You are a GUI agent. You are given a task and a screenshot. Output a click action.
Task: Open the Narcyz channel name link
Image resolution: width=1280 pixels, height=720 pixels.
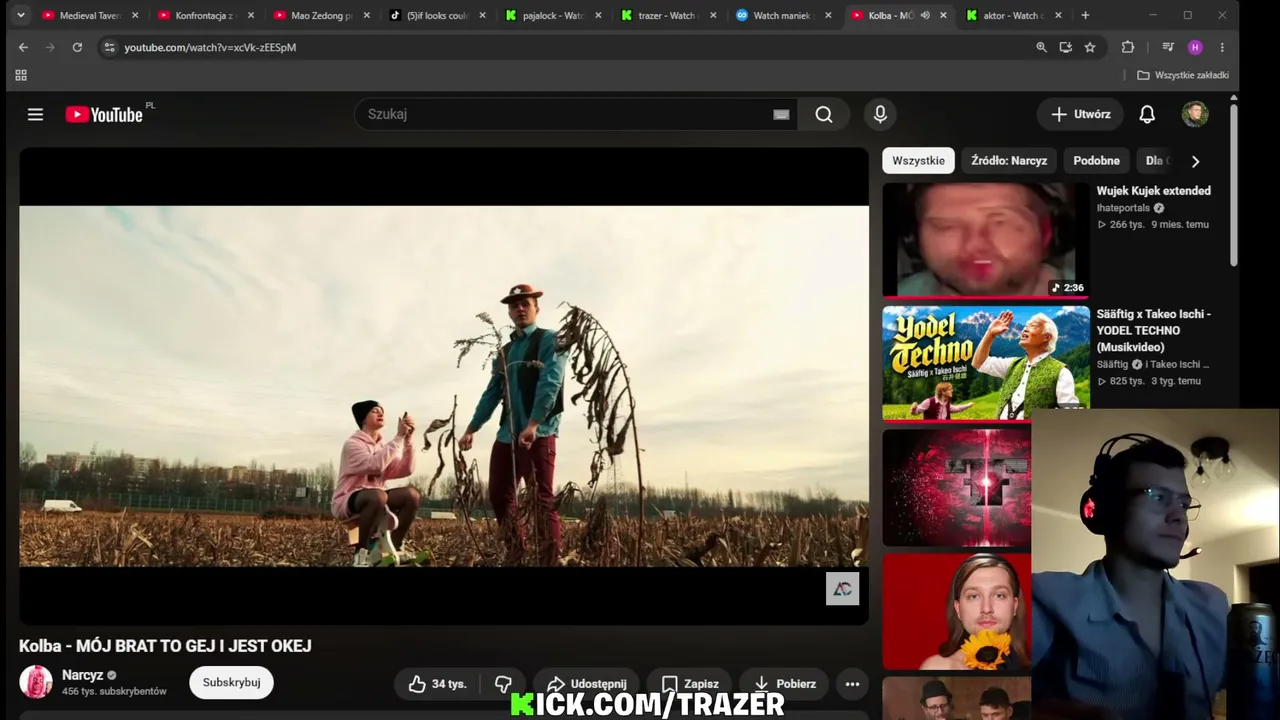point(82,675)
